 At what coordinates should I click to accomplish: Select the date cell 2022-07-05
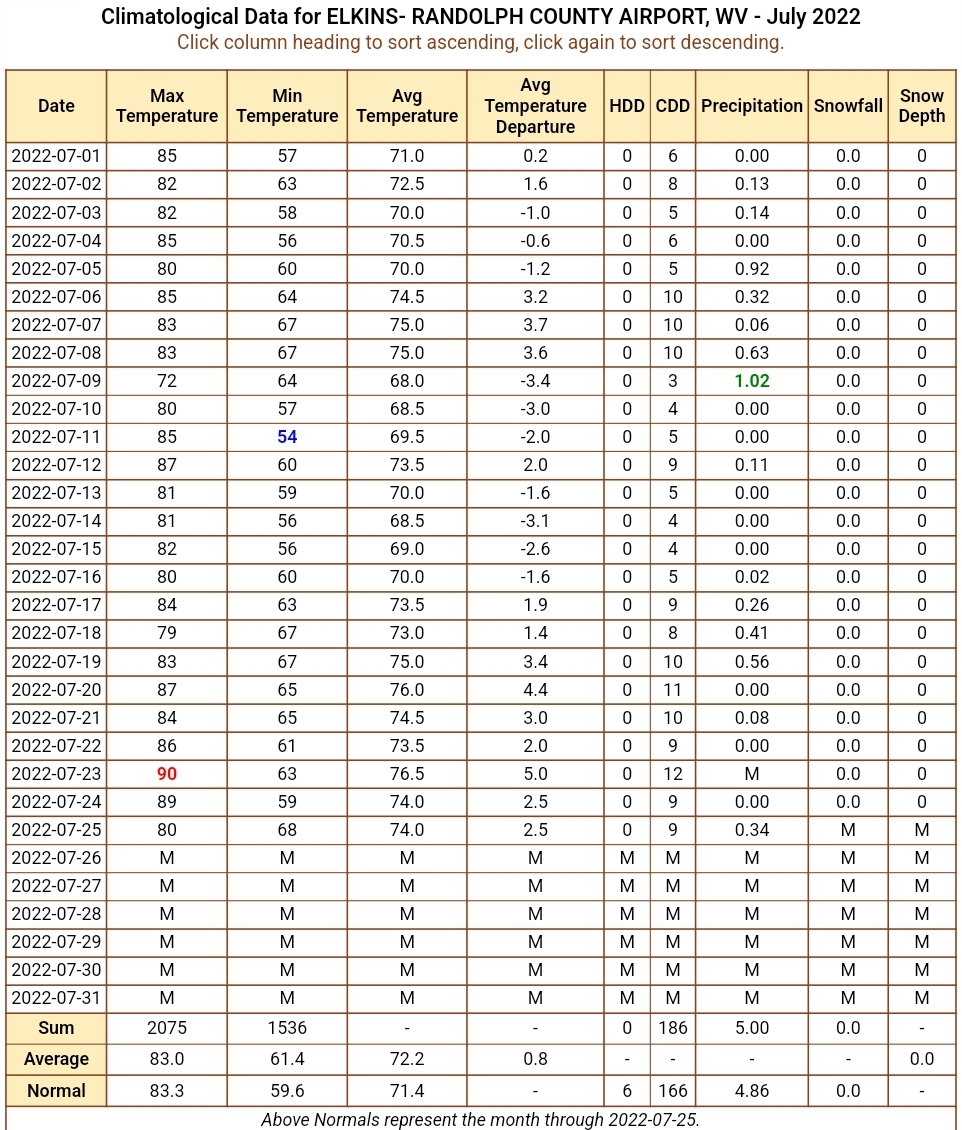pyautogui.click(x=56, y=269)
